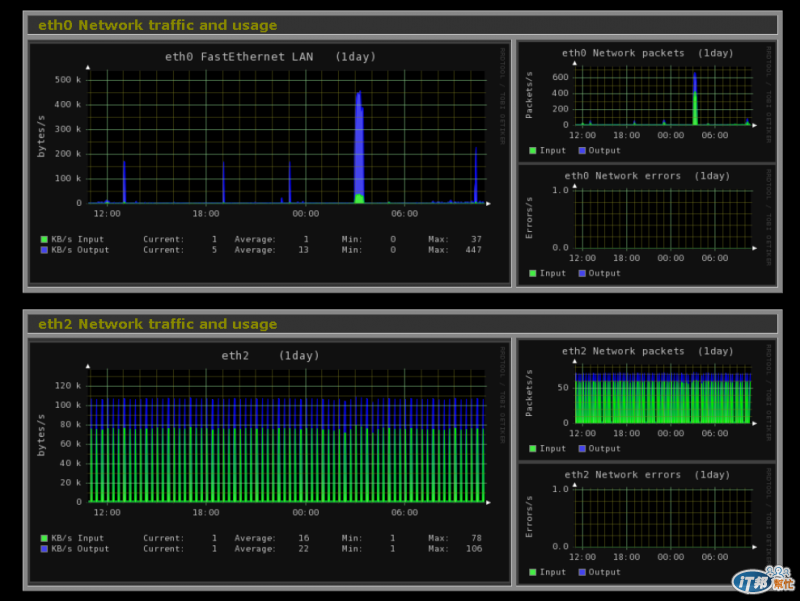The height and width of the screenshot is (601, 800).
Task: Open the eth2 Network packets graph
Action: pyautogui.click(x=647, y=400)
